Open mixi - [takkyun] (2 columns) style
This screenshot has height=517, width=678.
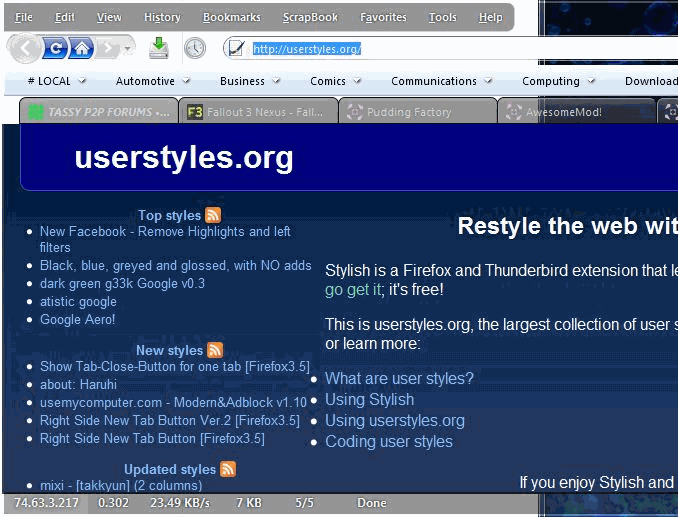[x=121, y=485]
